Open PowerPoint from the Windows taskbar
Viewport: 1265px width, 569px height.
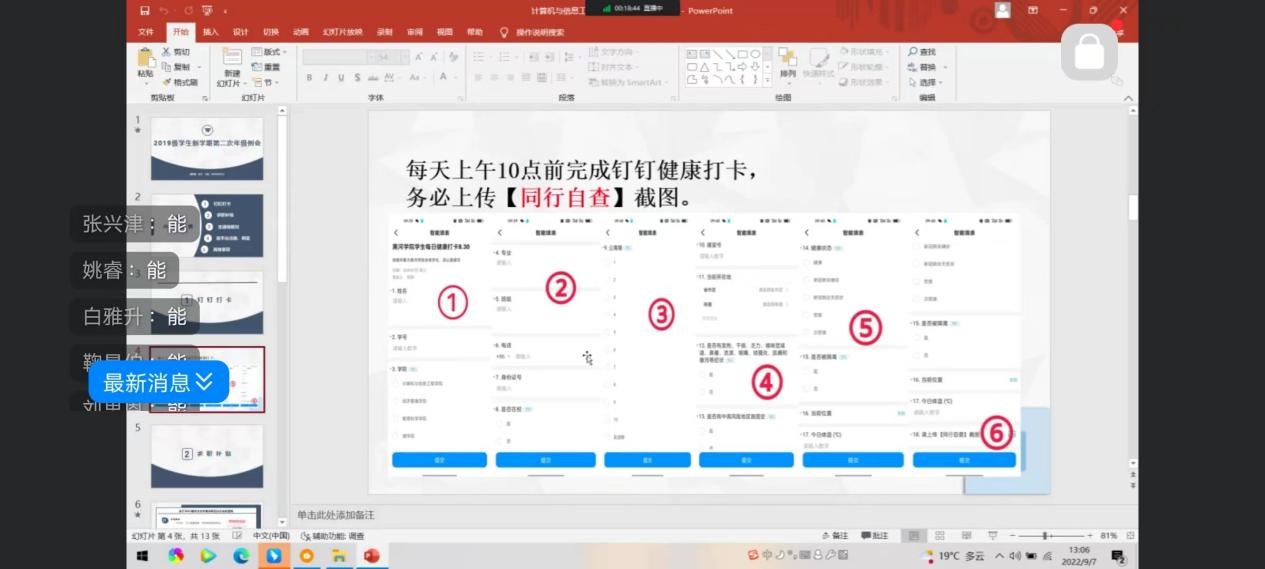click(x=372, y=555)
